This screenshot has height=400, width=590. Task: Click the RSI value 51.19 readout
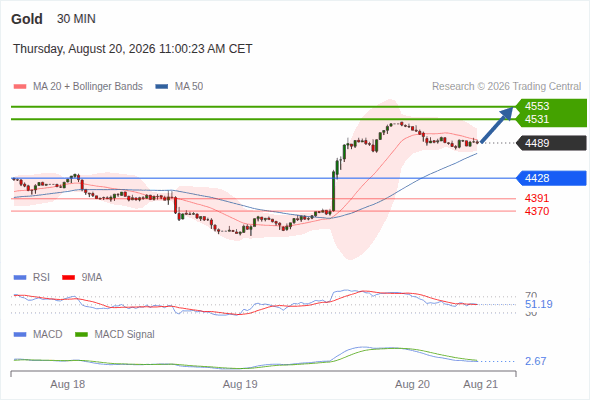click(539, 304)
